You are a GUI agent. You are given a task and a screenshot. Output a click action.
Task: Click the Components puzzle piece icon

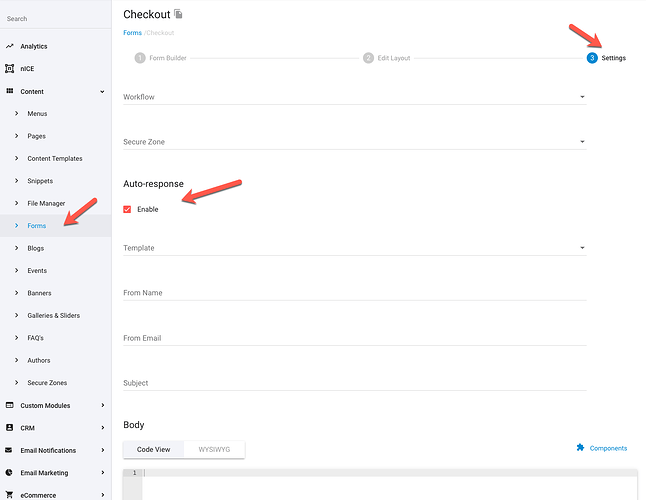(x=580, y=447)
